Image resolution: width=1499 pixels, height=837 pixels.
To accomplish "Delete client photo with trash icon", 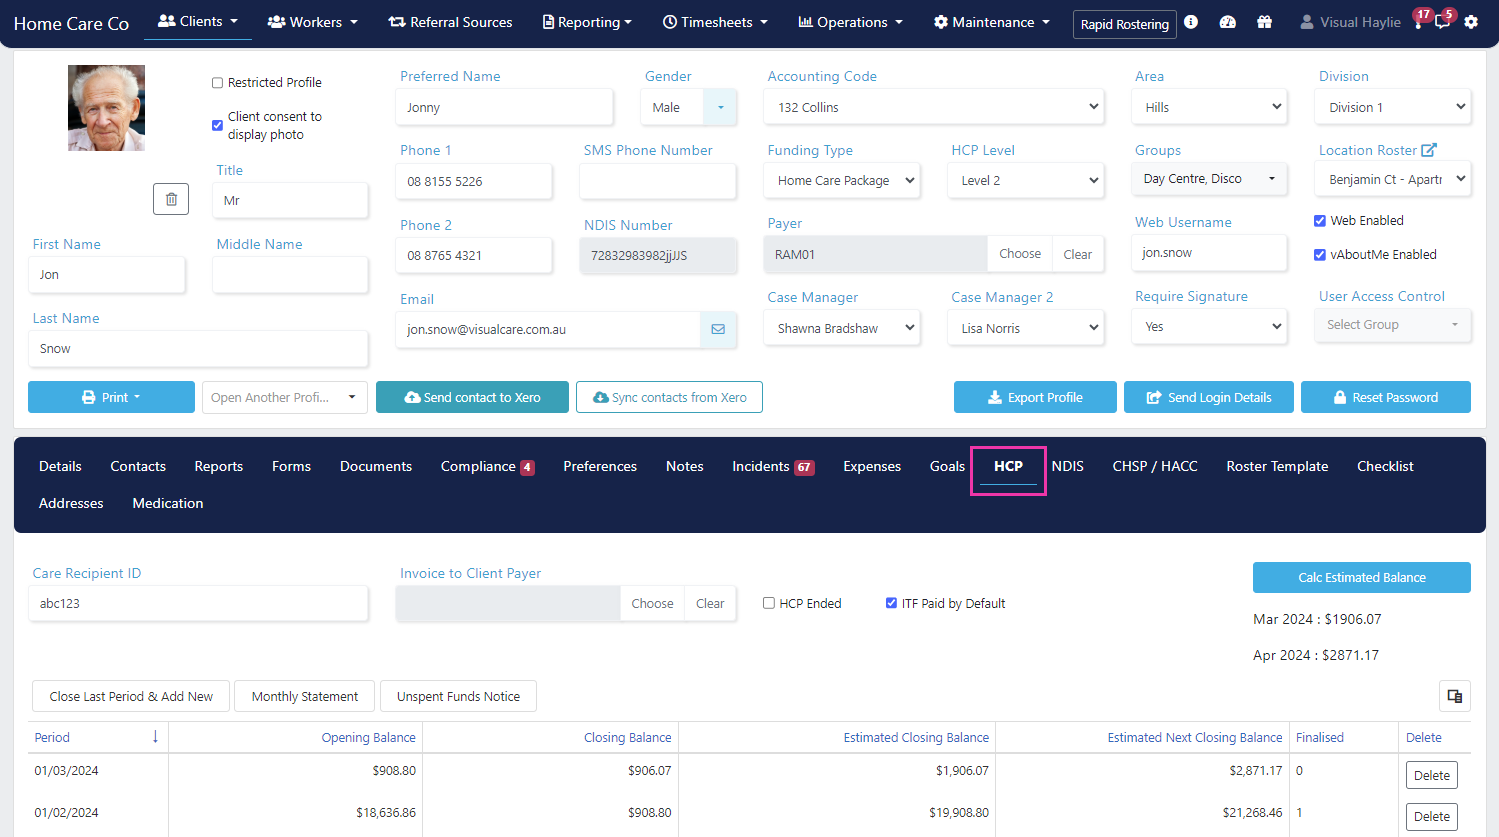I will tap(171, 199).
